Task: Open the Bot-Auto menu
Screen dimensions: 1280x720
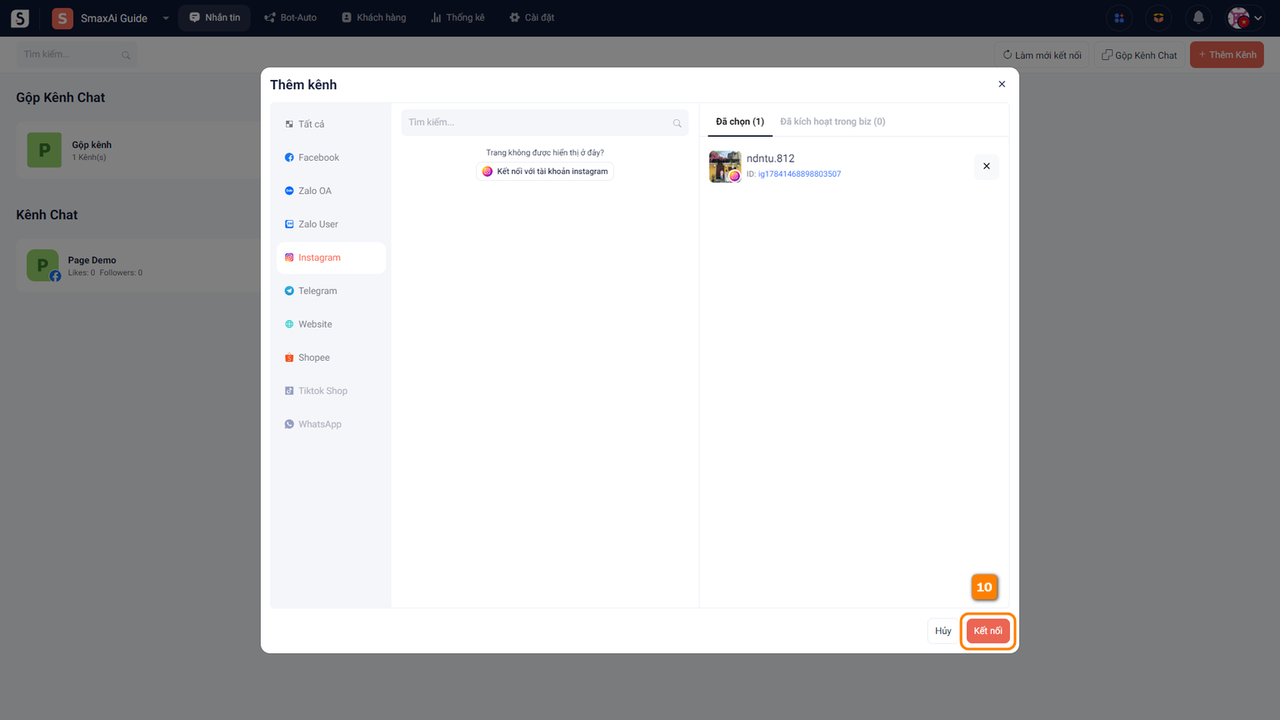Action: pos(290,18)
